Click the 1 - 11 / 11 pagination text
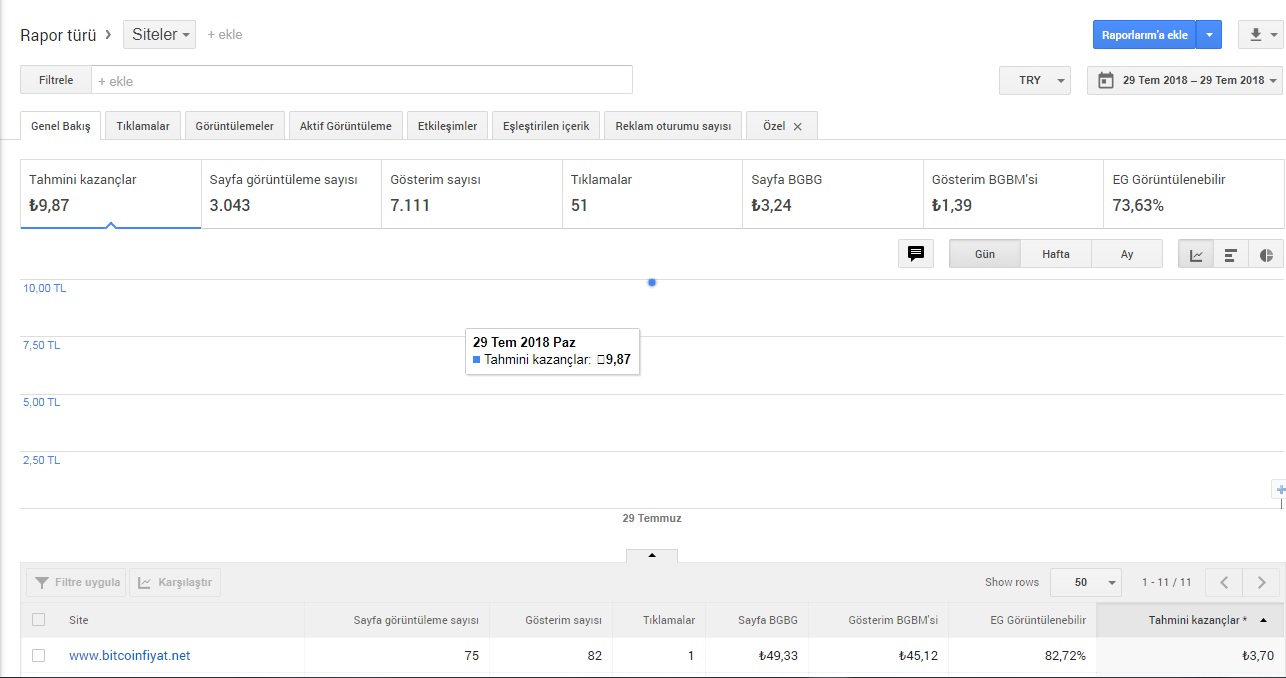1286x678 pixels. click(1166, 582)
